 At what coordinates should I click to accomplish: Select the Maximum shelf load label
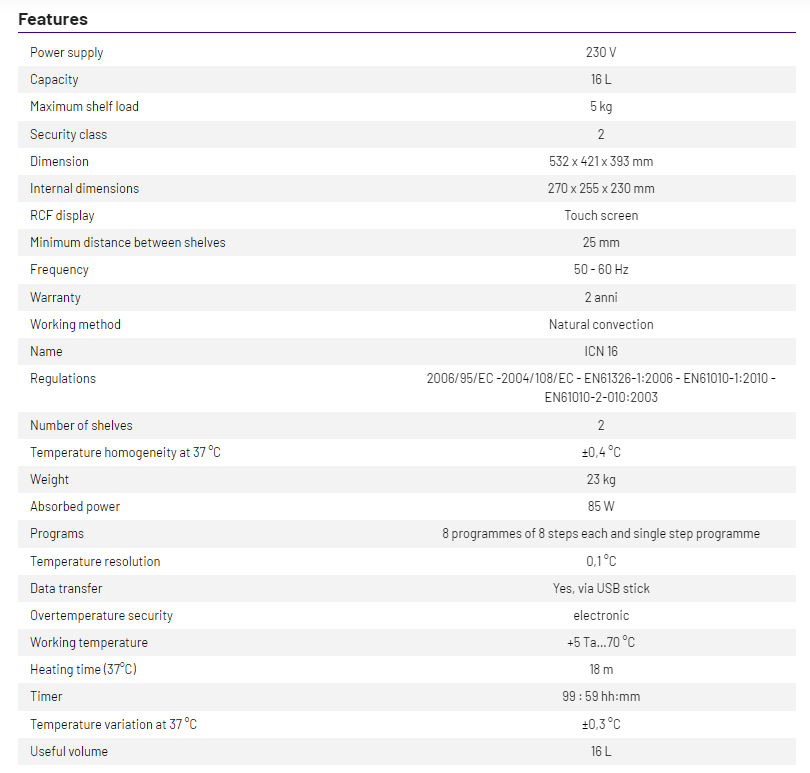point(84,106)
